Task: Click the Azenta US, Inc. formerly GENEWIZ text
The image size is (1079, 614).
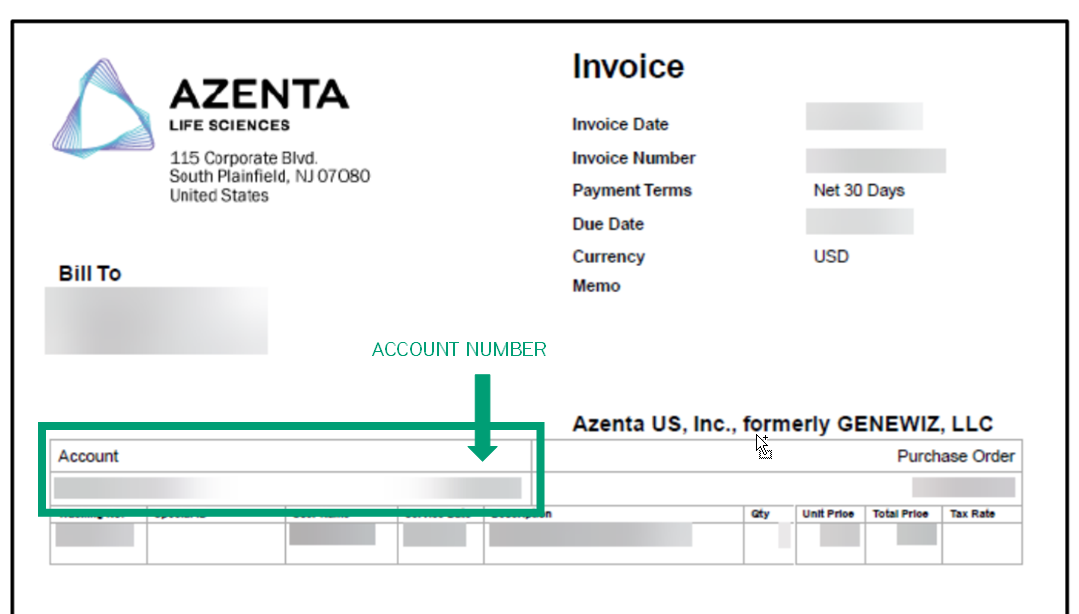Action: click(782, 424)
